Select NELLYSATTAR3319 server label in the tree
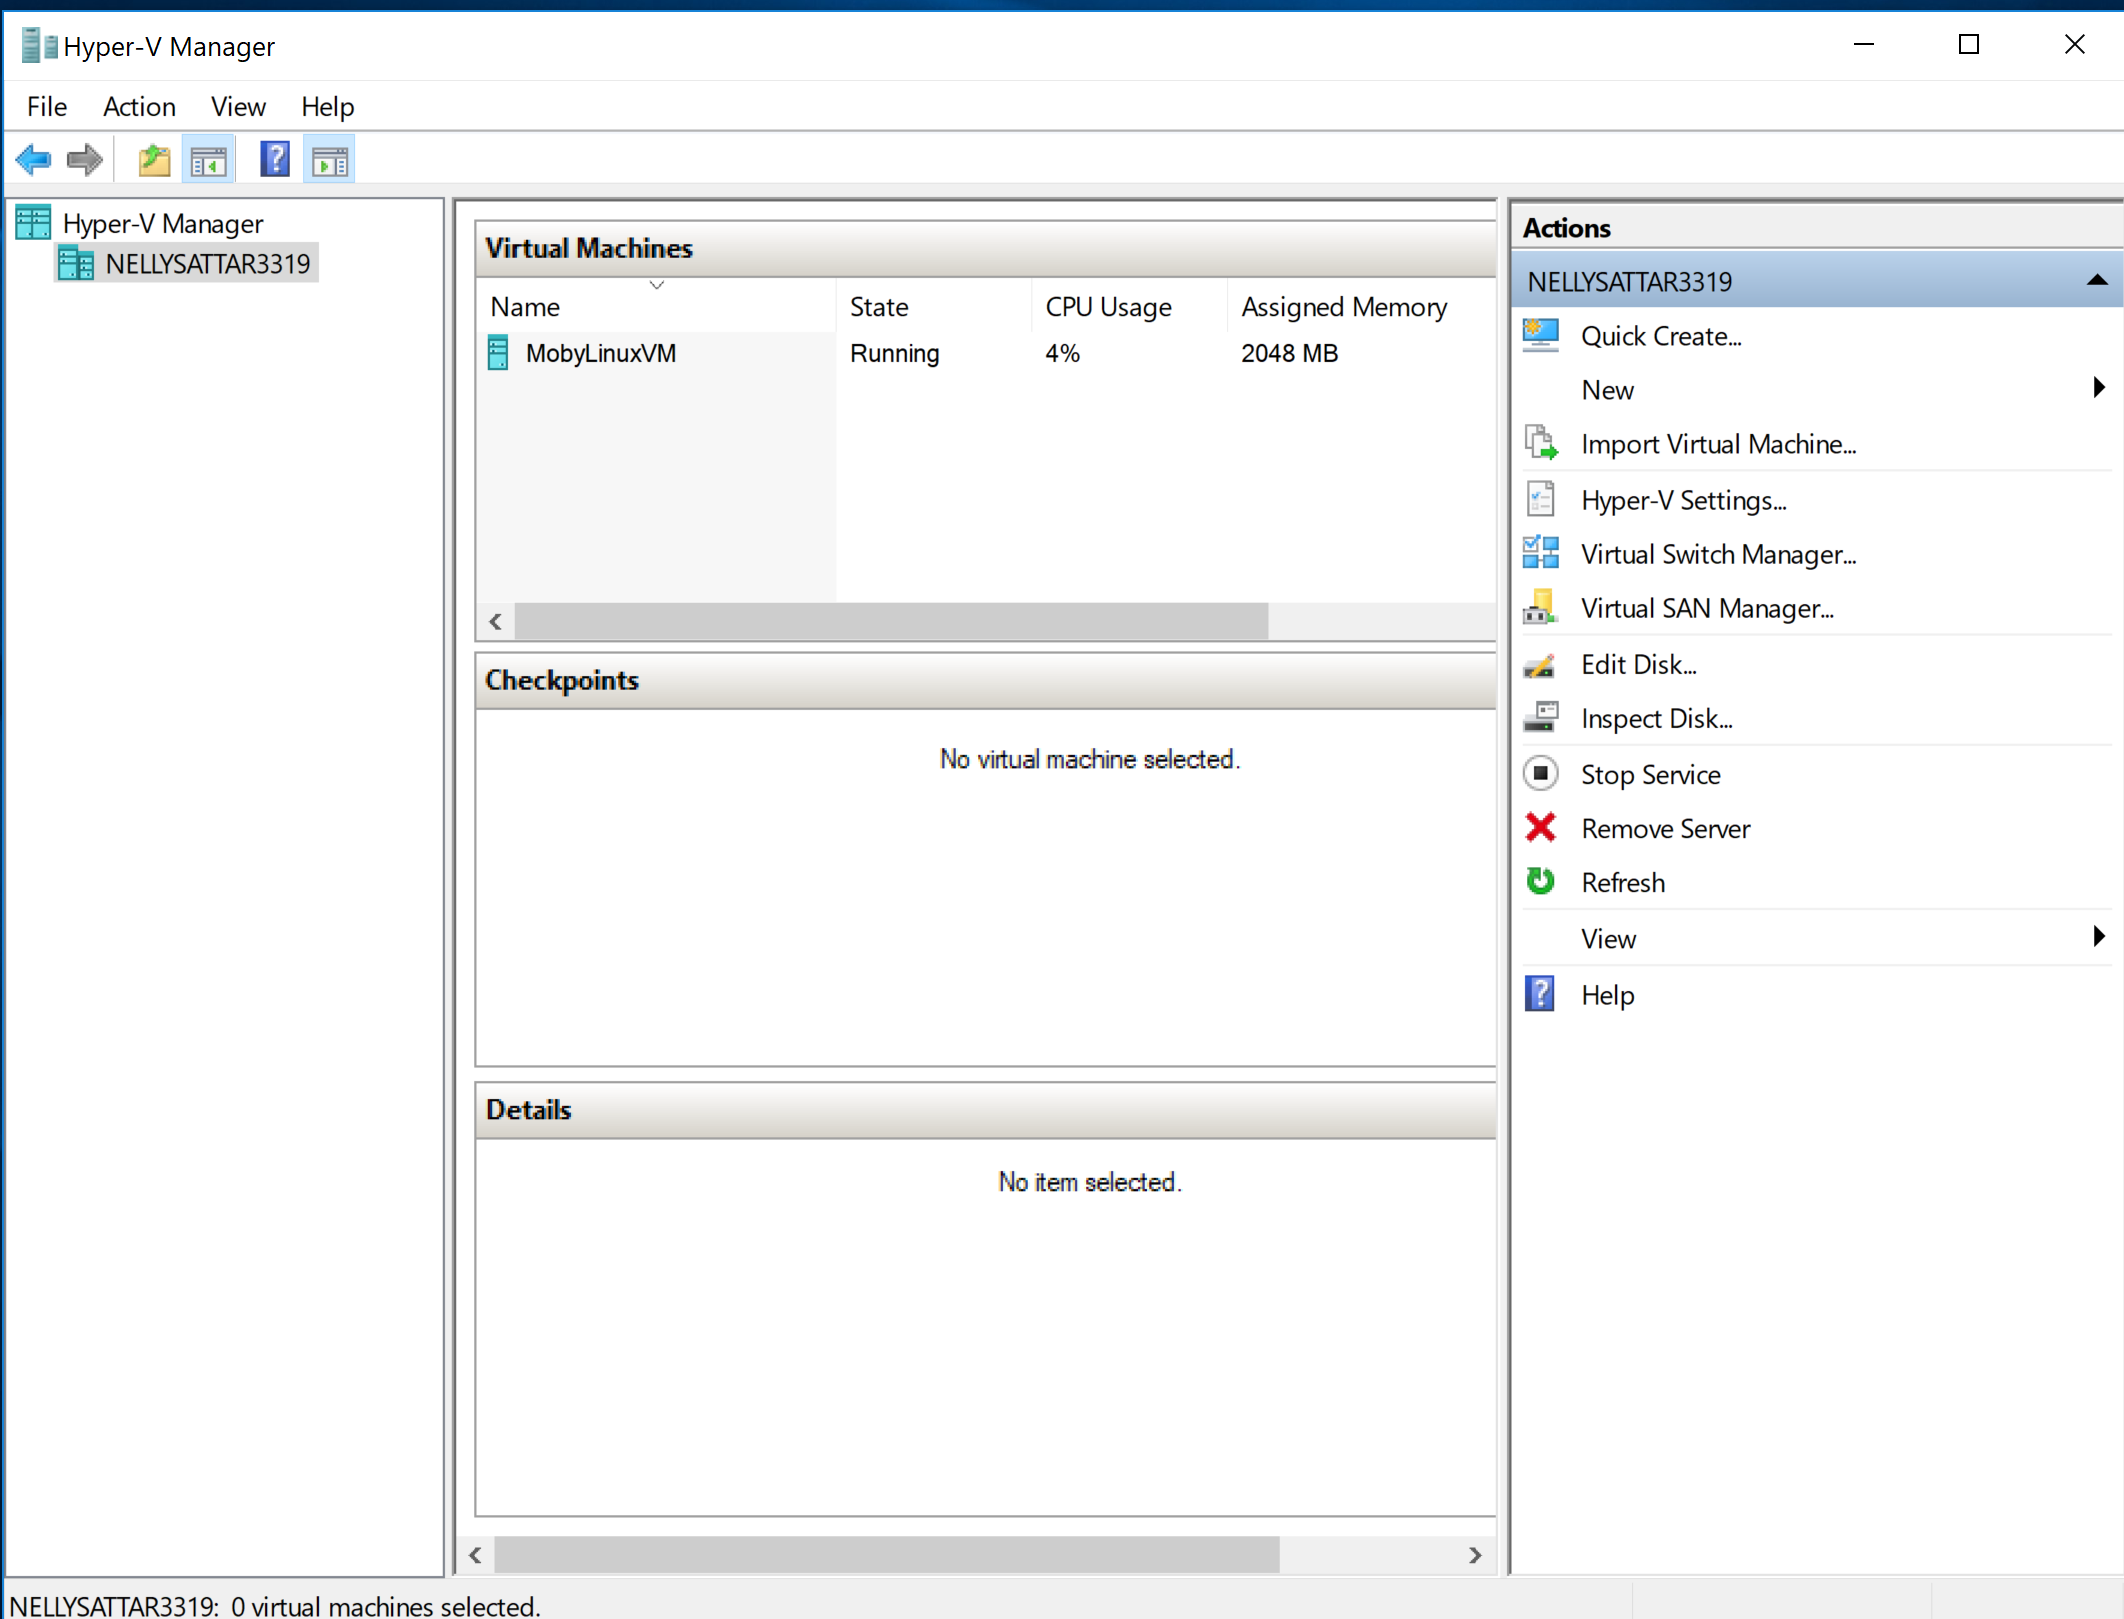The height and width of the screenshot is (1619, 2124). [x=208, y=264]
